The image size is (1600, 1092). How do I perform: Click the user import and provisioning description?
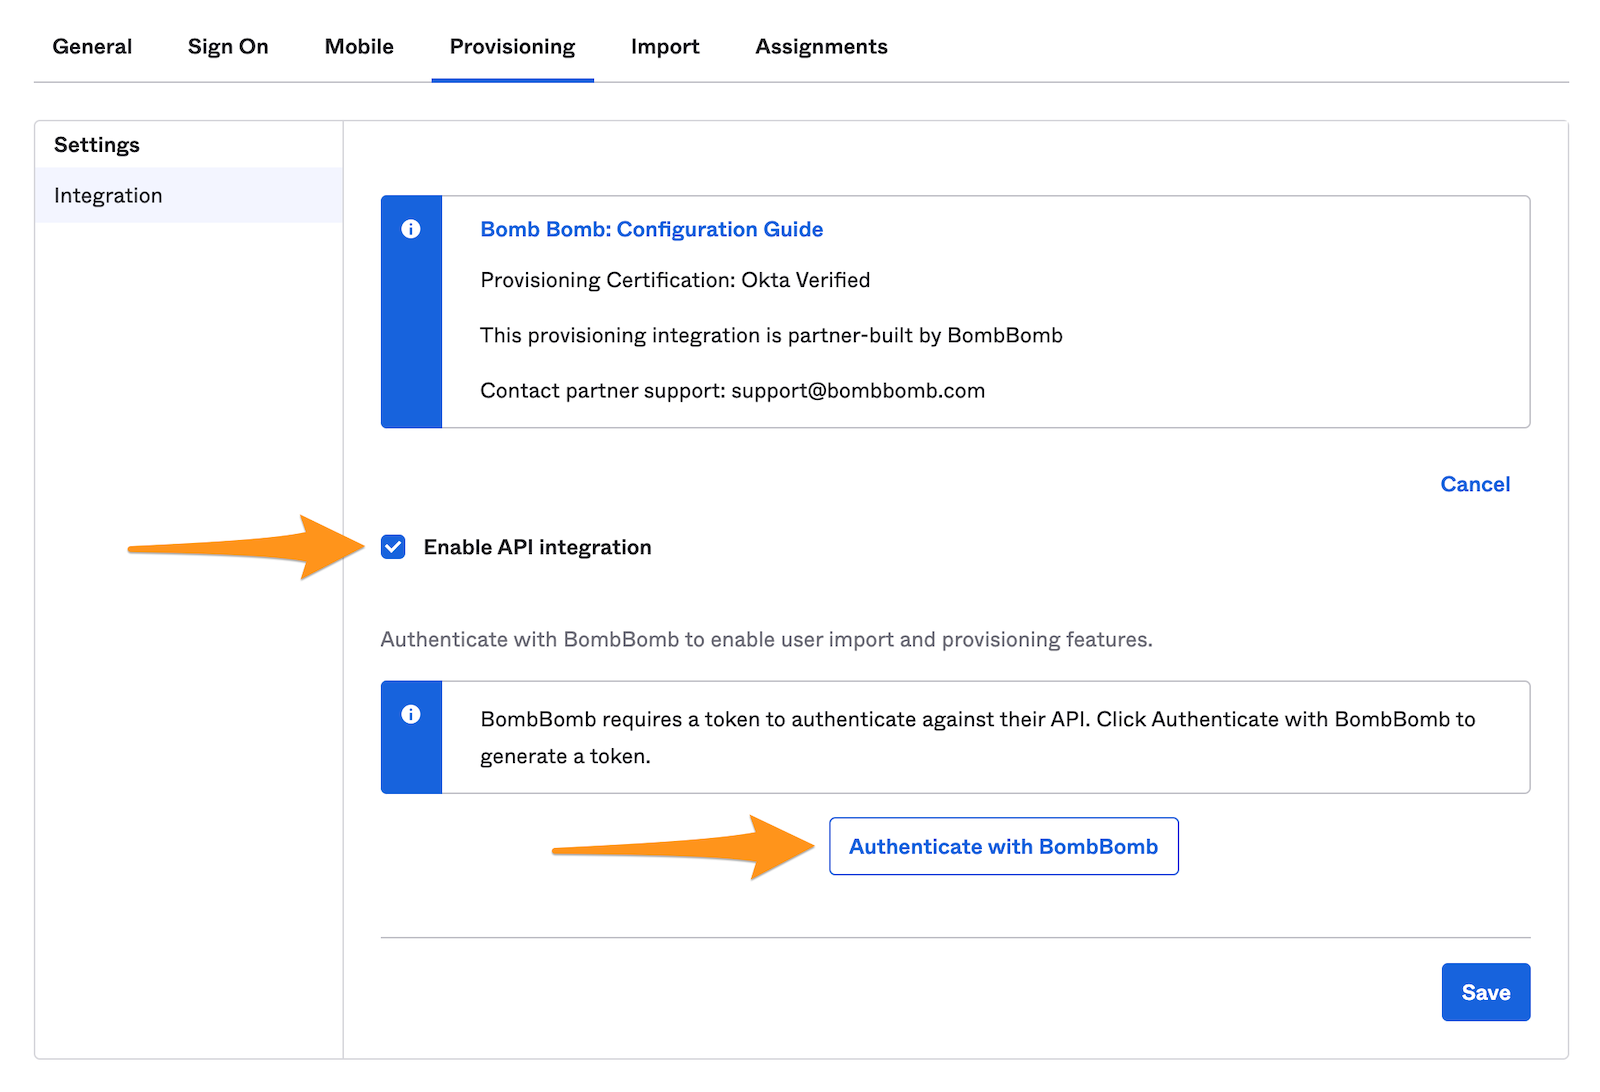click(x=767, y=640)
